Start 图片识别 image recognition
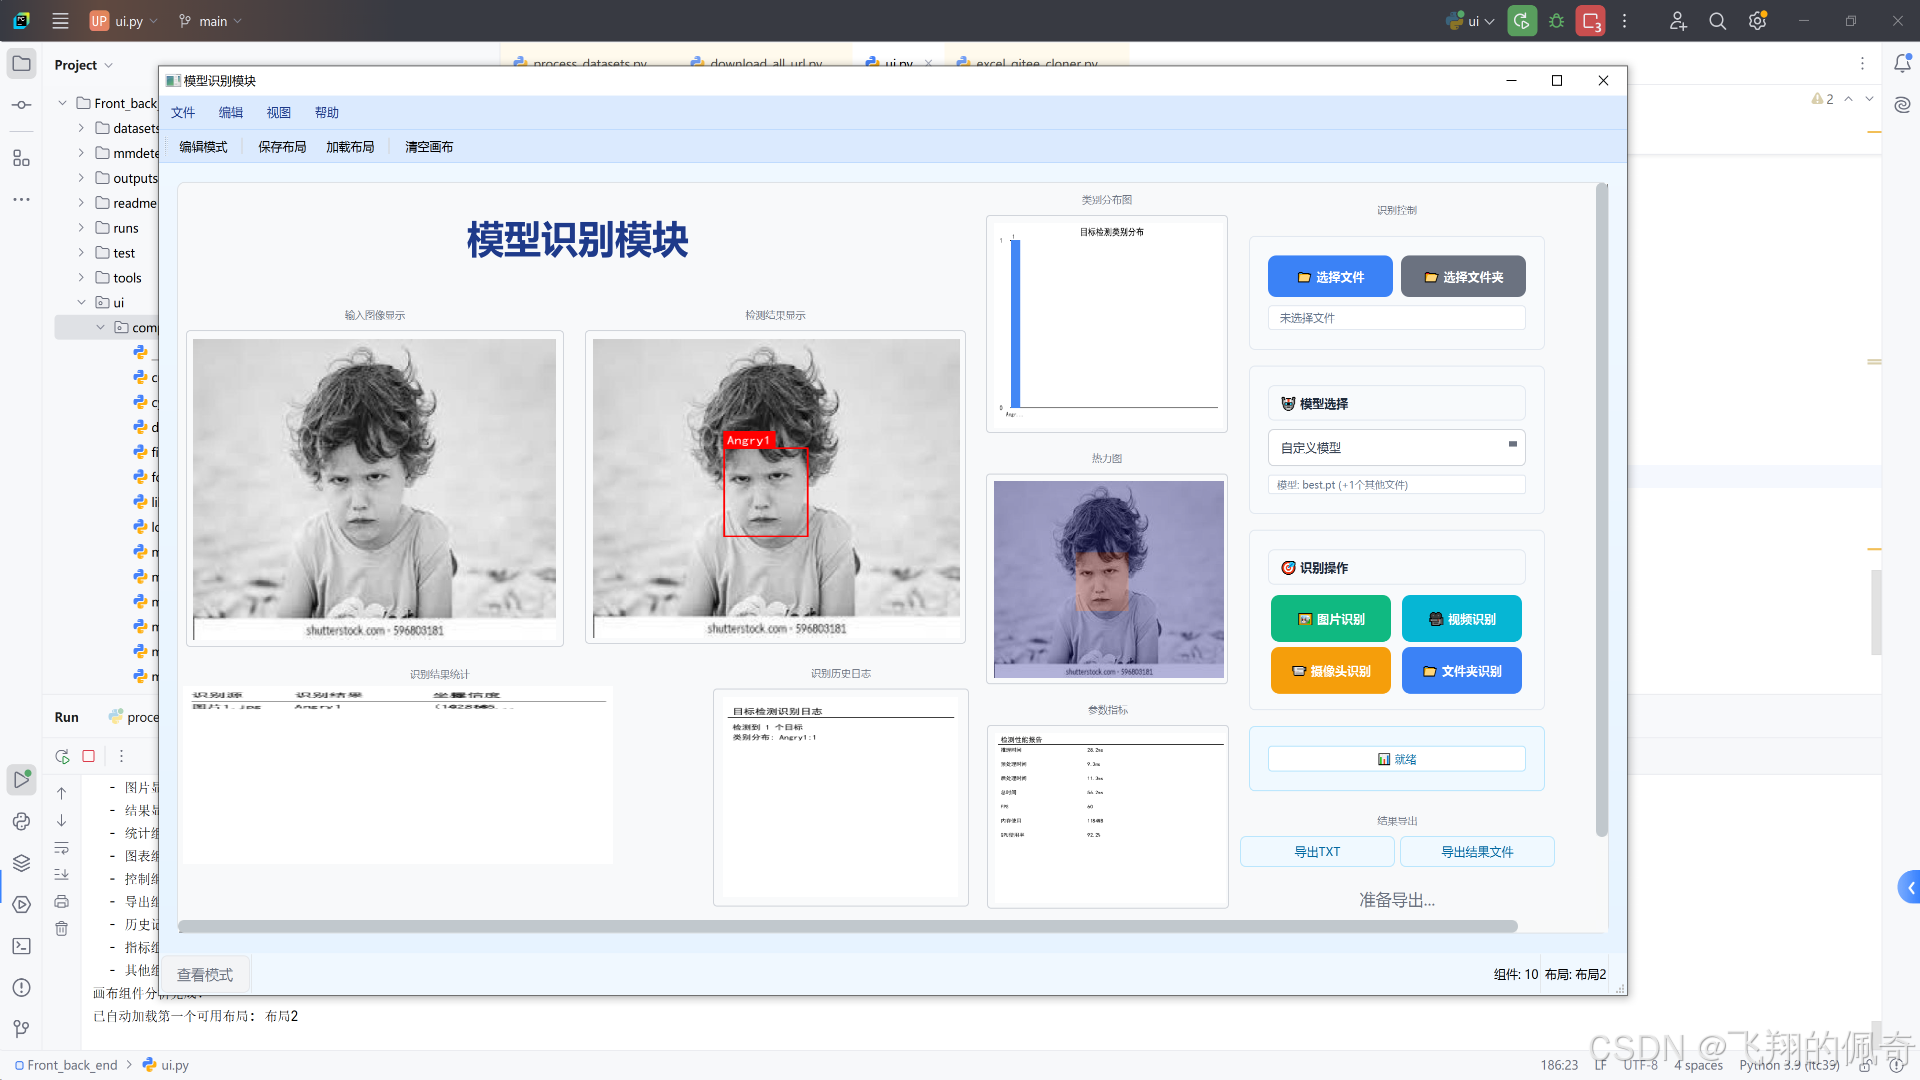Image resolution: width=1920 pixels, height=1080 pixels. (1331, 619)
